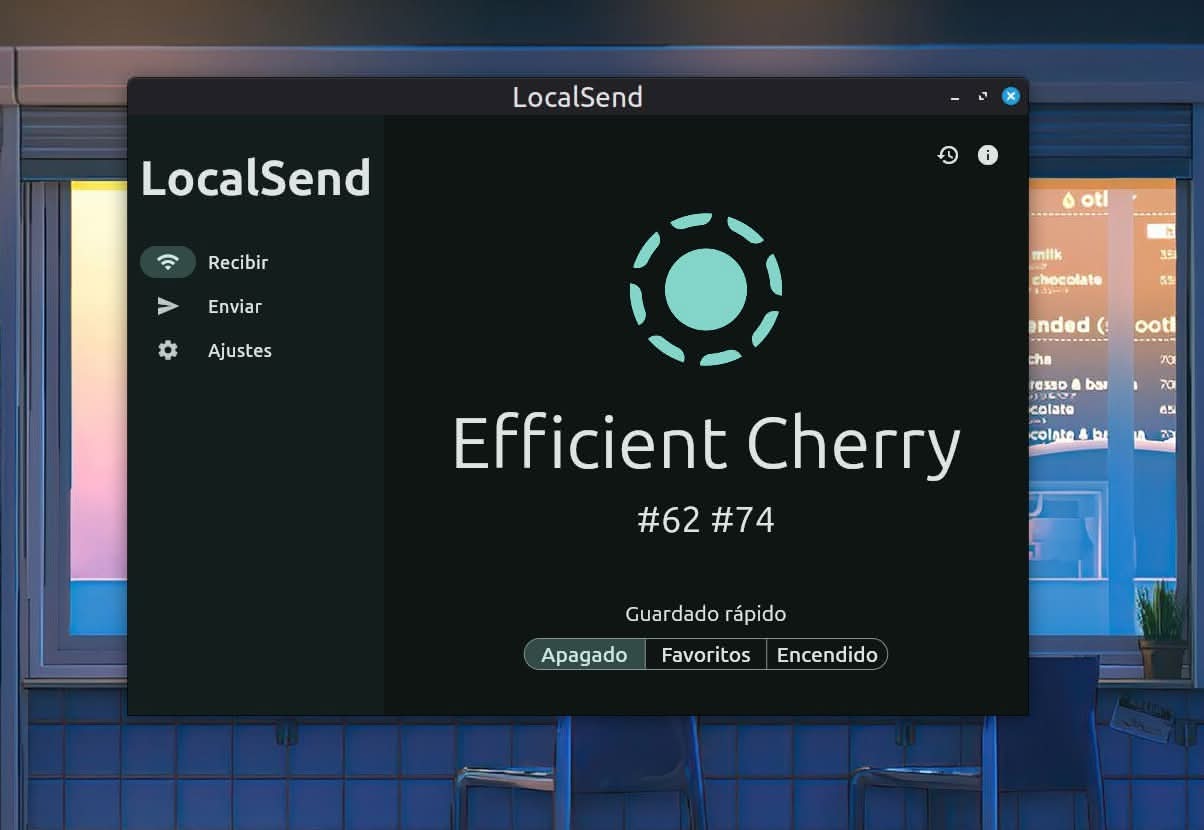The height and width of the screenshot is (830, 1204).
Task: Click the large teal LocalSend logo
Action: [x=706, y=289]
